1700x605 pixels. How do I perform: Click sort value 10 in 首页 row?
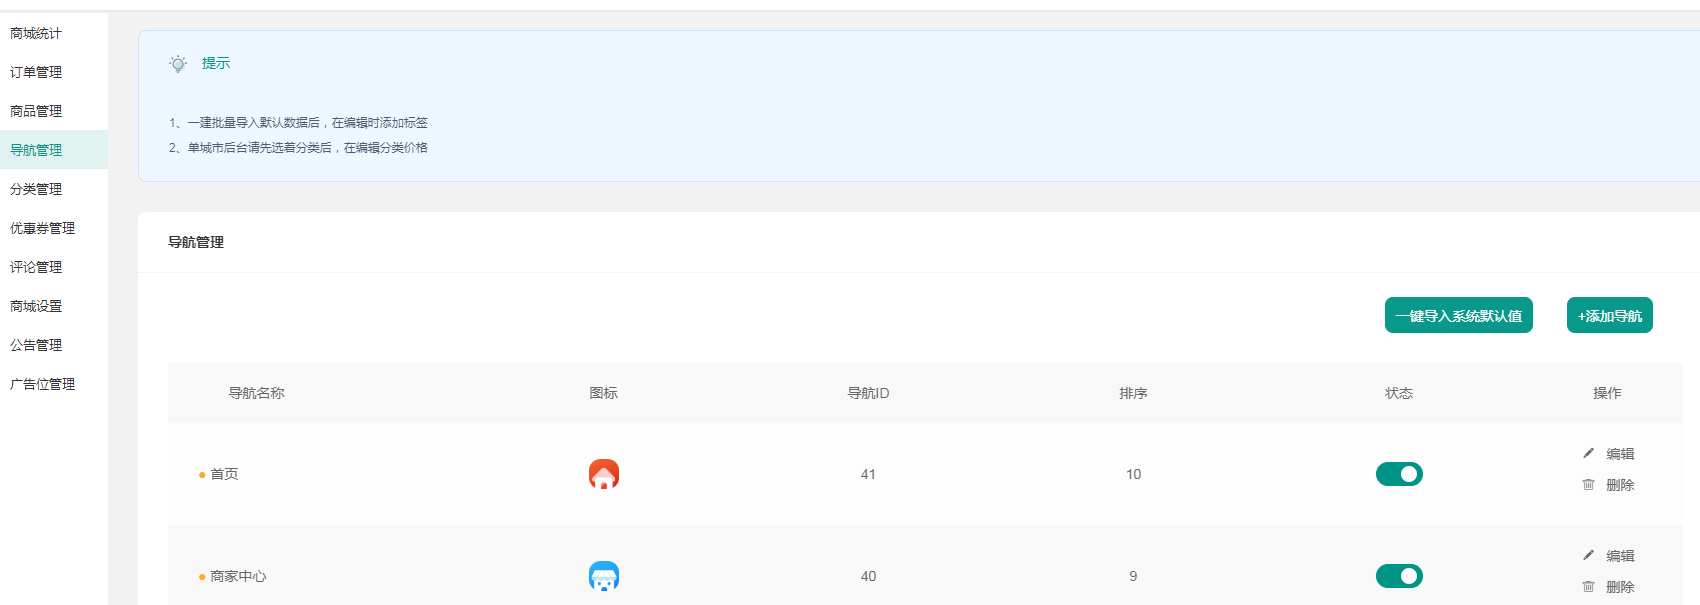point(1133,474)
